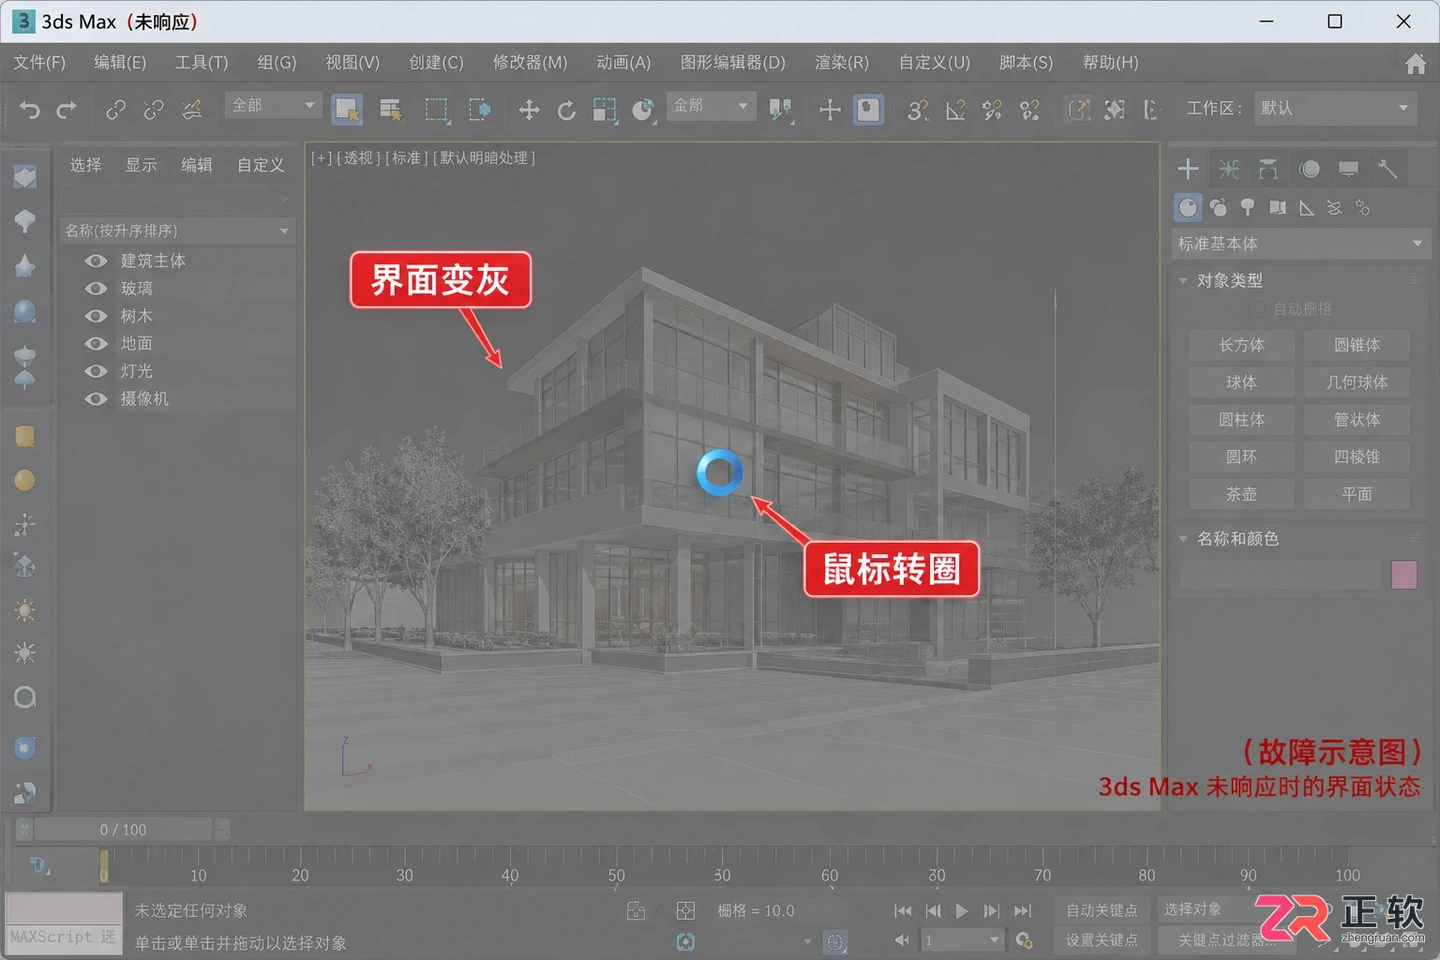Toggle the Percent Snap icon
Viewport: 1440px width, 960px height.
992,109
